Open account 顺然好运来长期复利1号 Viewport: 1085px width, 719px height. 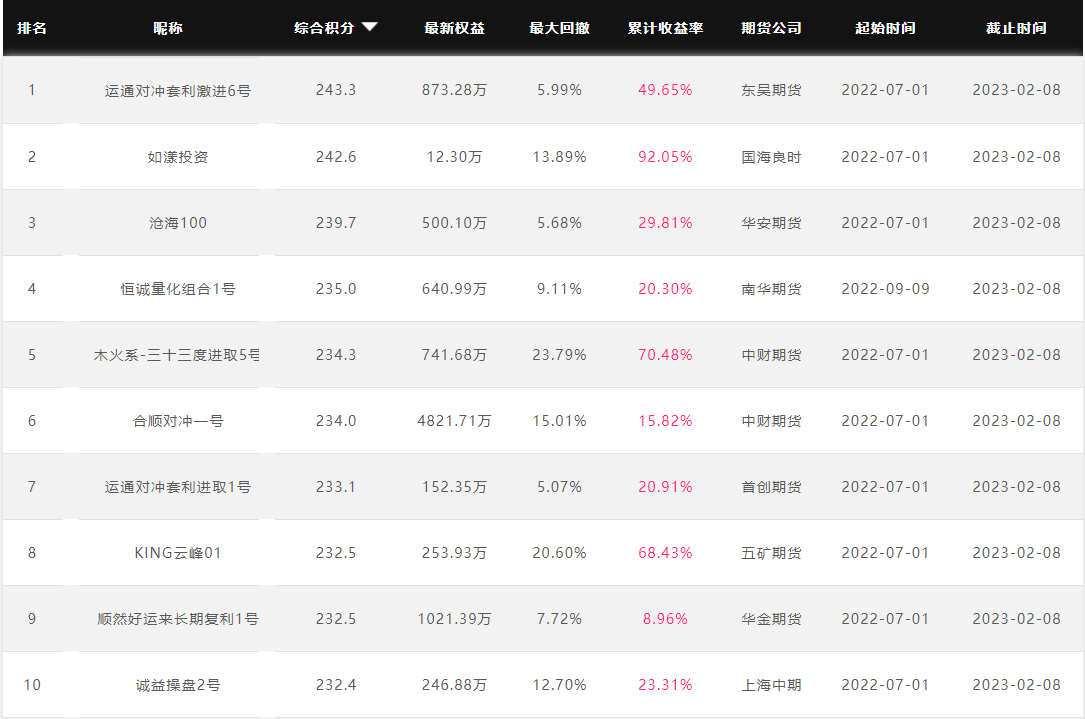coord(178,619)
